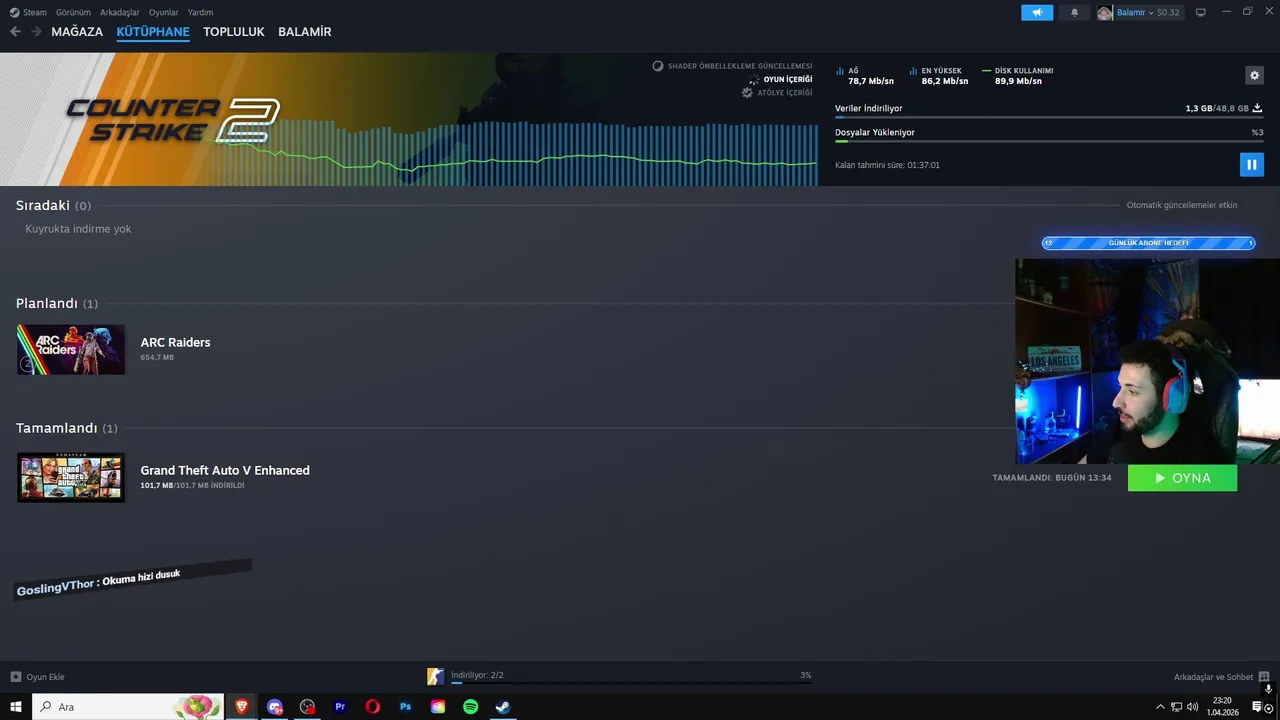The width and height of the screenshot is (1280, 720).
Task: Go forward with the right arrow
Action: (x=36, y=32)
